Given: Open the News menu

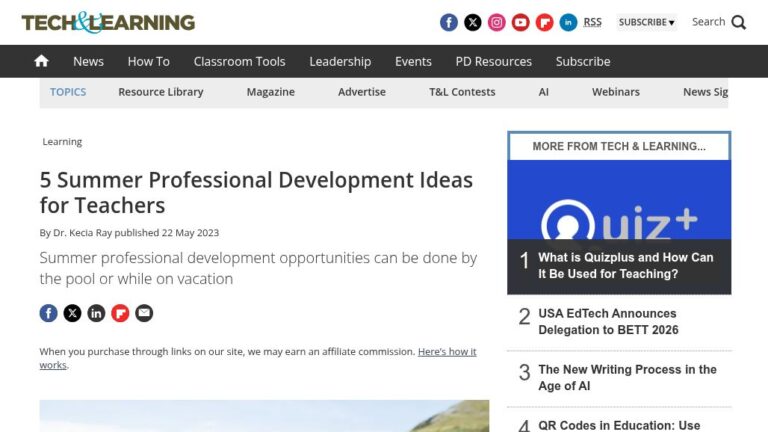Looking at the screenshot, I should 88,61.
